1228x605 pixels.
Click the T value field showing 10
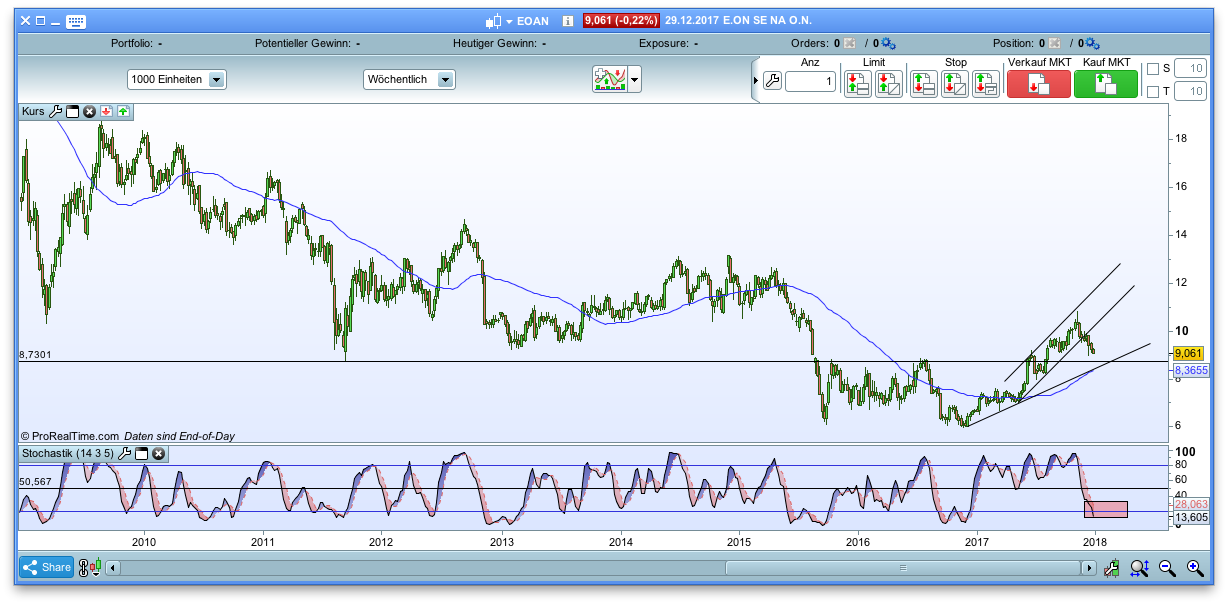[1190, 91]
